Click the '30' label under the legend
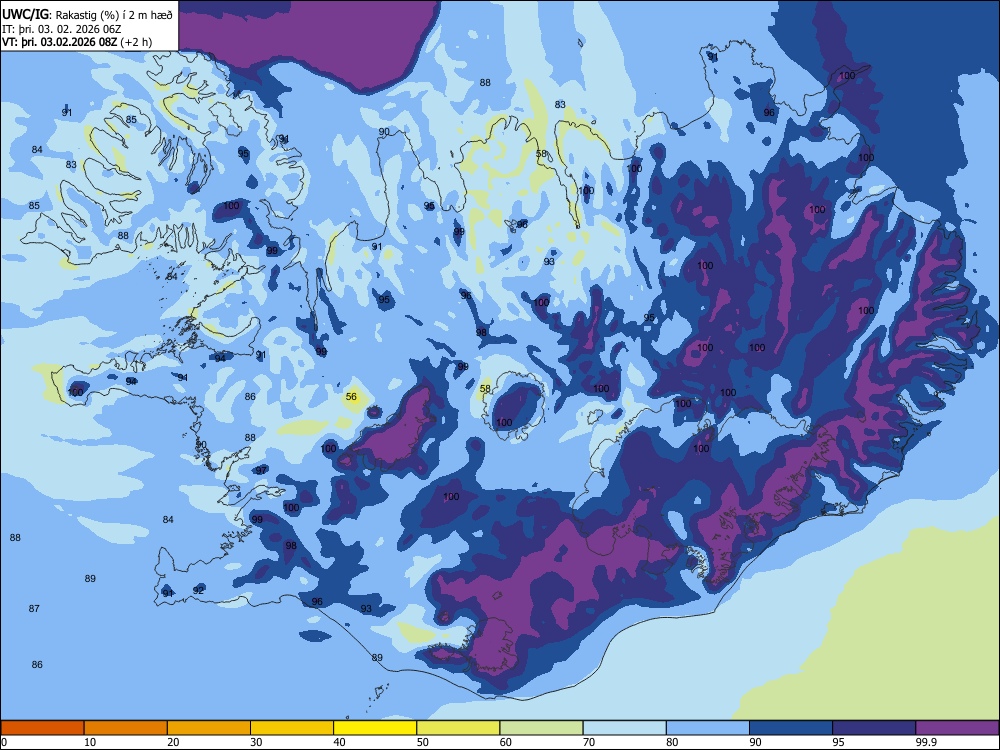Image resolution: width=1000 pixels, height=750 pixels. 256,742
